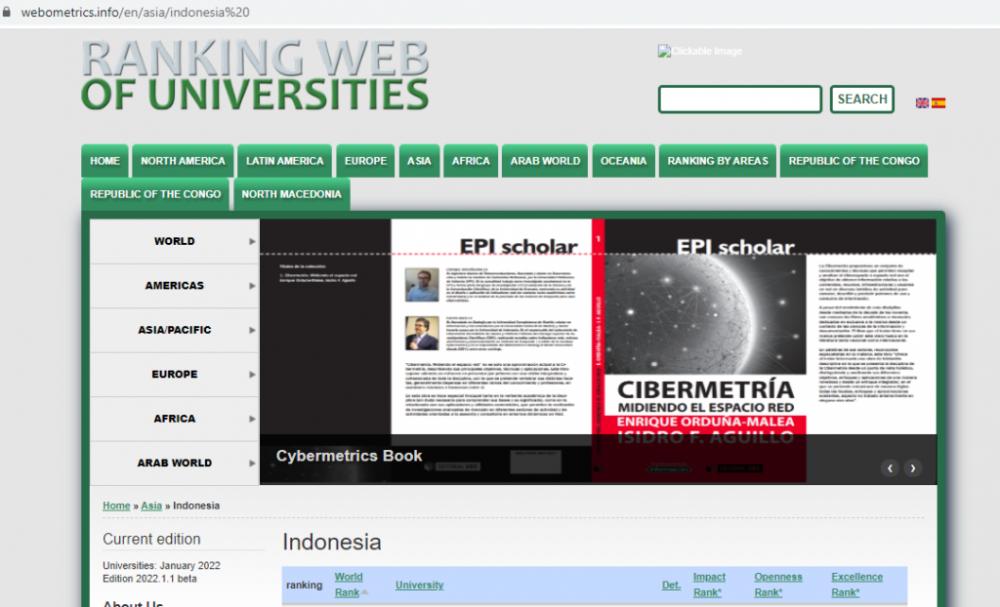Switch site language with the Spanish flag
1000x607 pixels.
pos(938,103)
